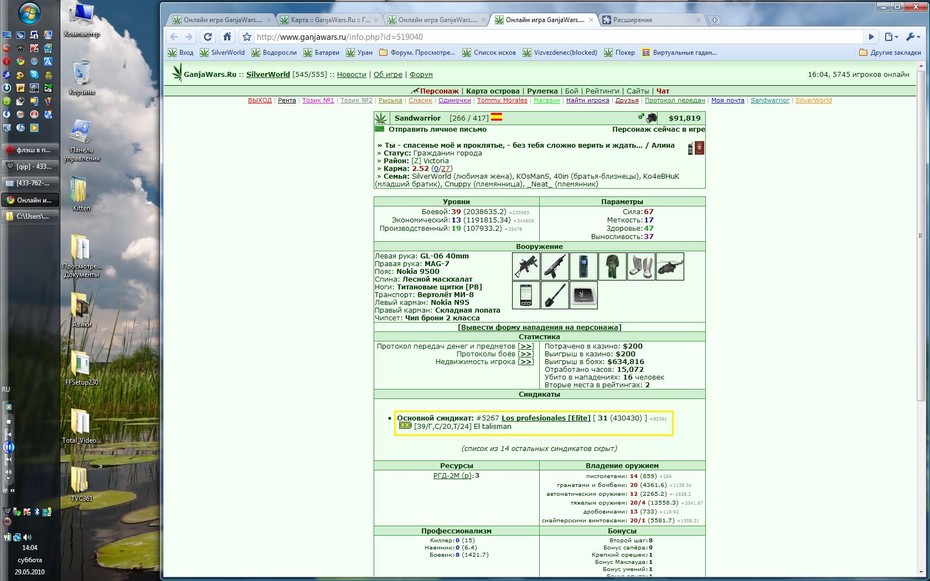Open the Рейтинги menu item

click(x=602, y=91)
